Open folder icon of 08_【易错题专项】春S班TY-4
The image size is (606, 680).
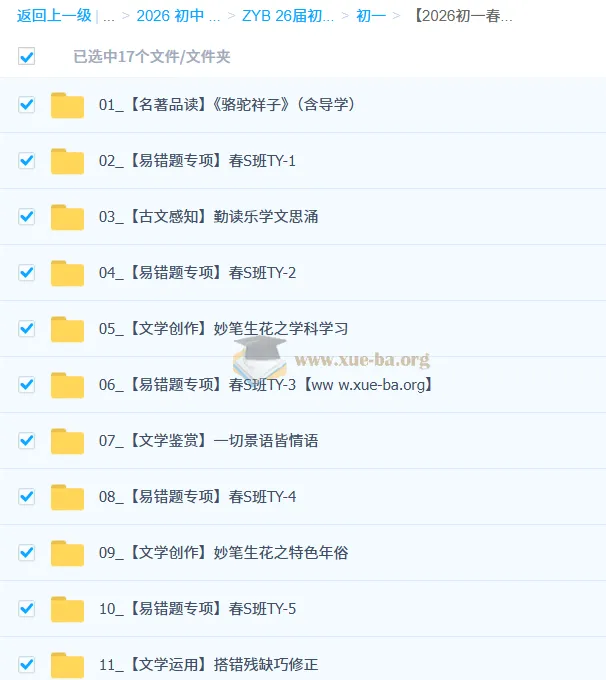click(x=67, y=497)
